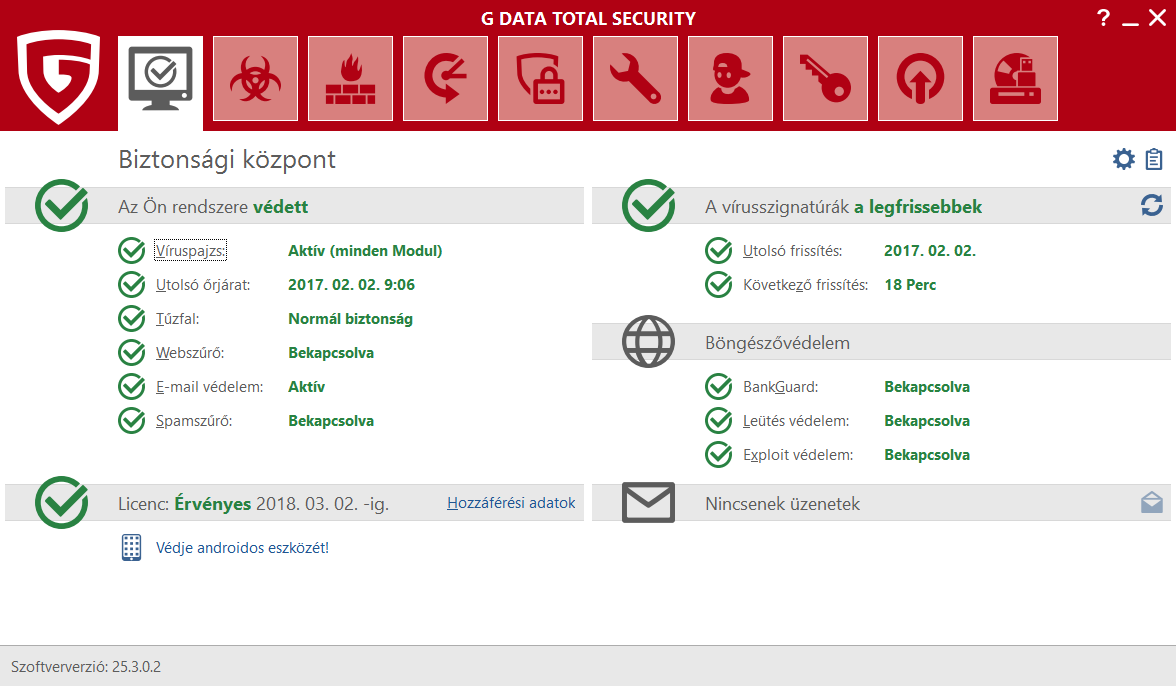The height and width of the screenshot is (686, 1176).
Task: Click the Szoftververzió: 25.3.0.2 status text
Action: tap(86, 667)
